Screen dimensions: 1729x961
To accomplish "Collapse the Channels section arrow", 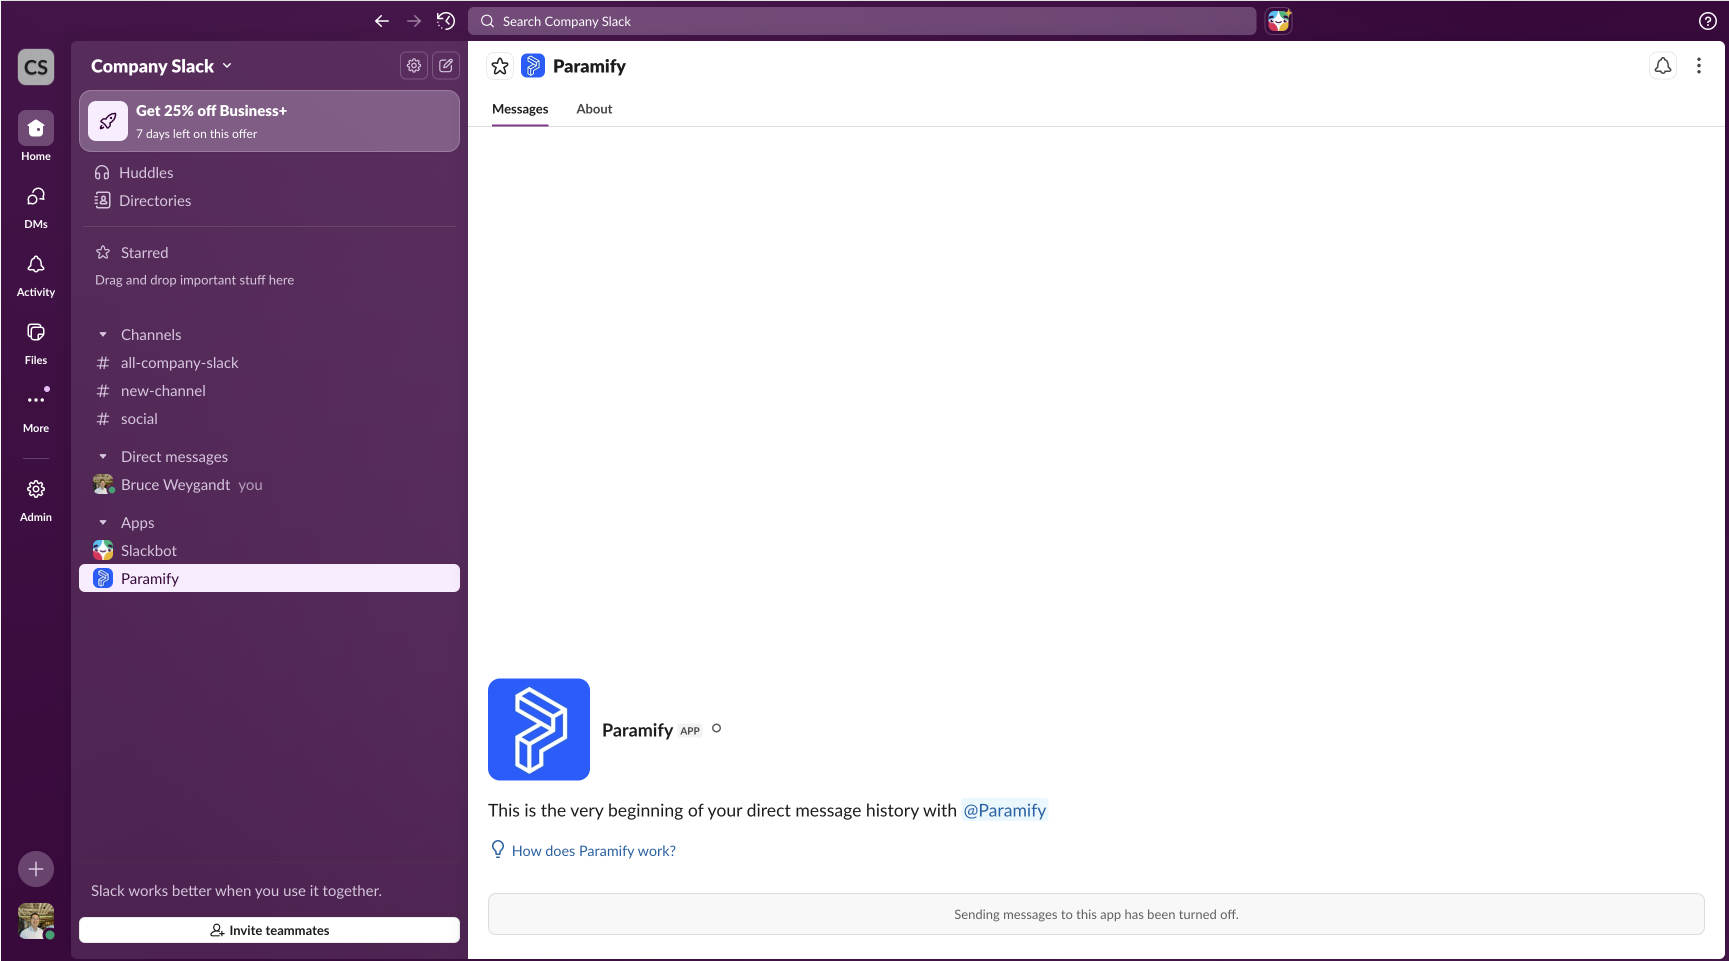I will tap(103, 334).
